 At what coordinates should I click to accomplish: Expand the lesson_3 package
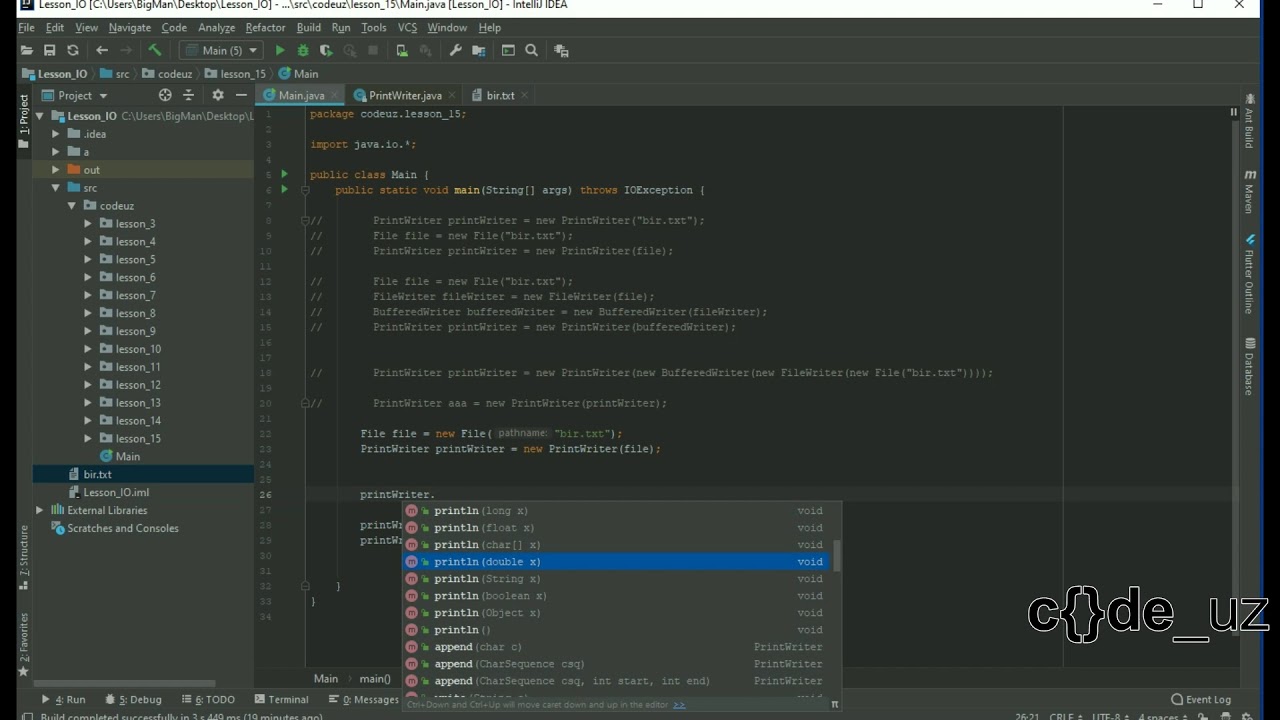[88, 224]
